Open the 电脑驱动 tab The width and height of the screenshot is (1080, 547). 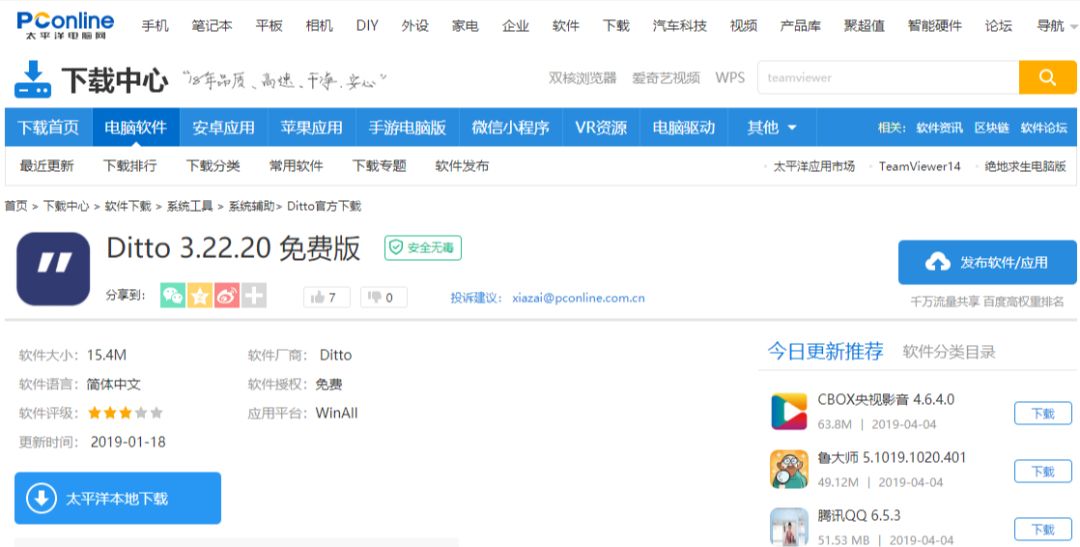point(684,127)
